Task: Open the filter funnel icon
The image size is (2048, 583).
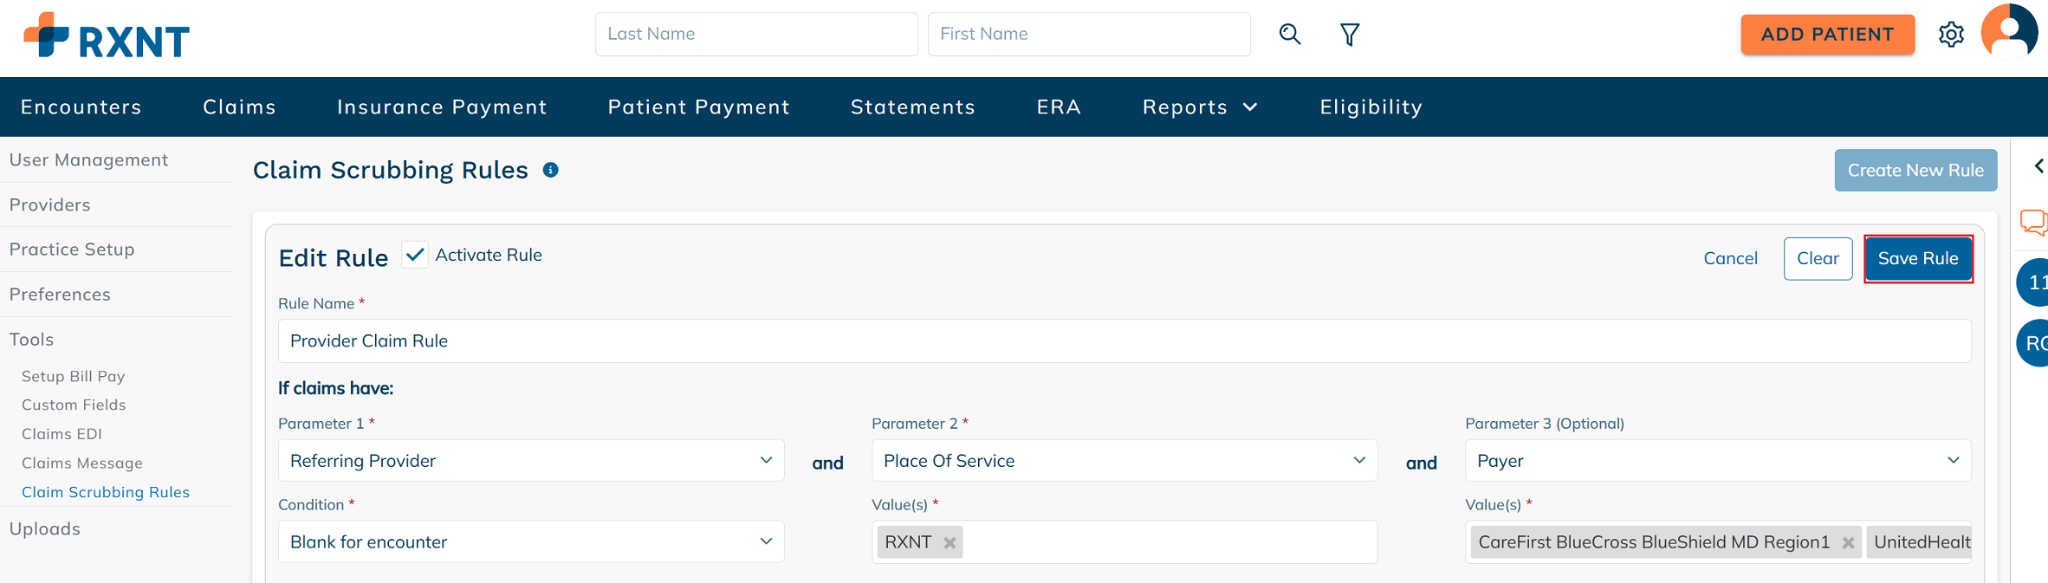Action: click(1350, 35)
